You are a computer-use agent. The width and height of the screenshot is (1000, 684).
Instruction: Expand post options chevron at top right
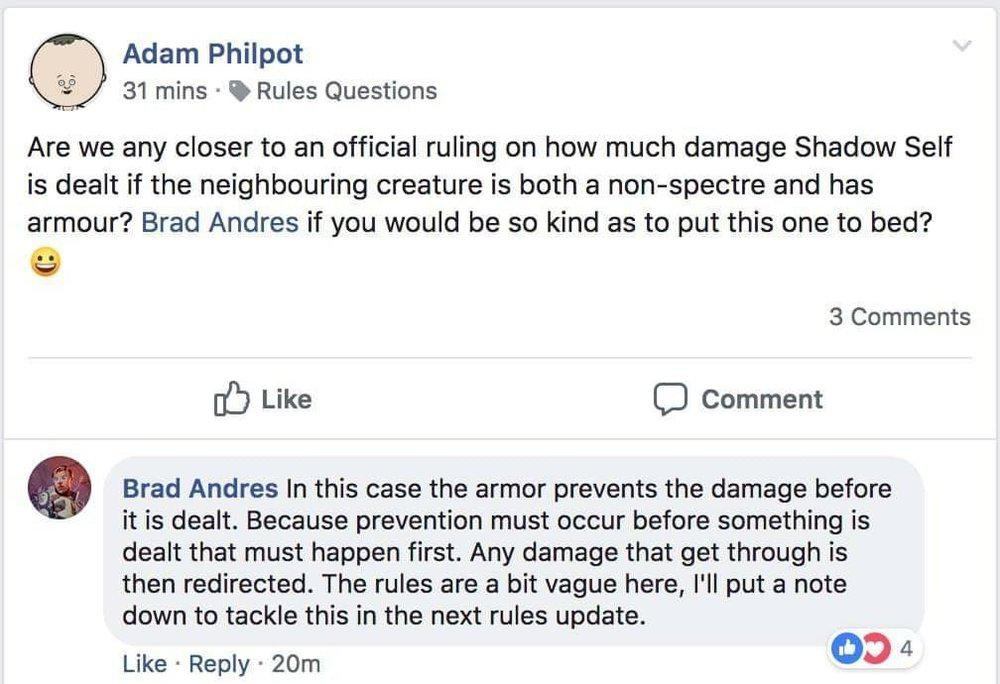pyautogui.click(x=961, y=46)
